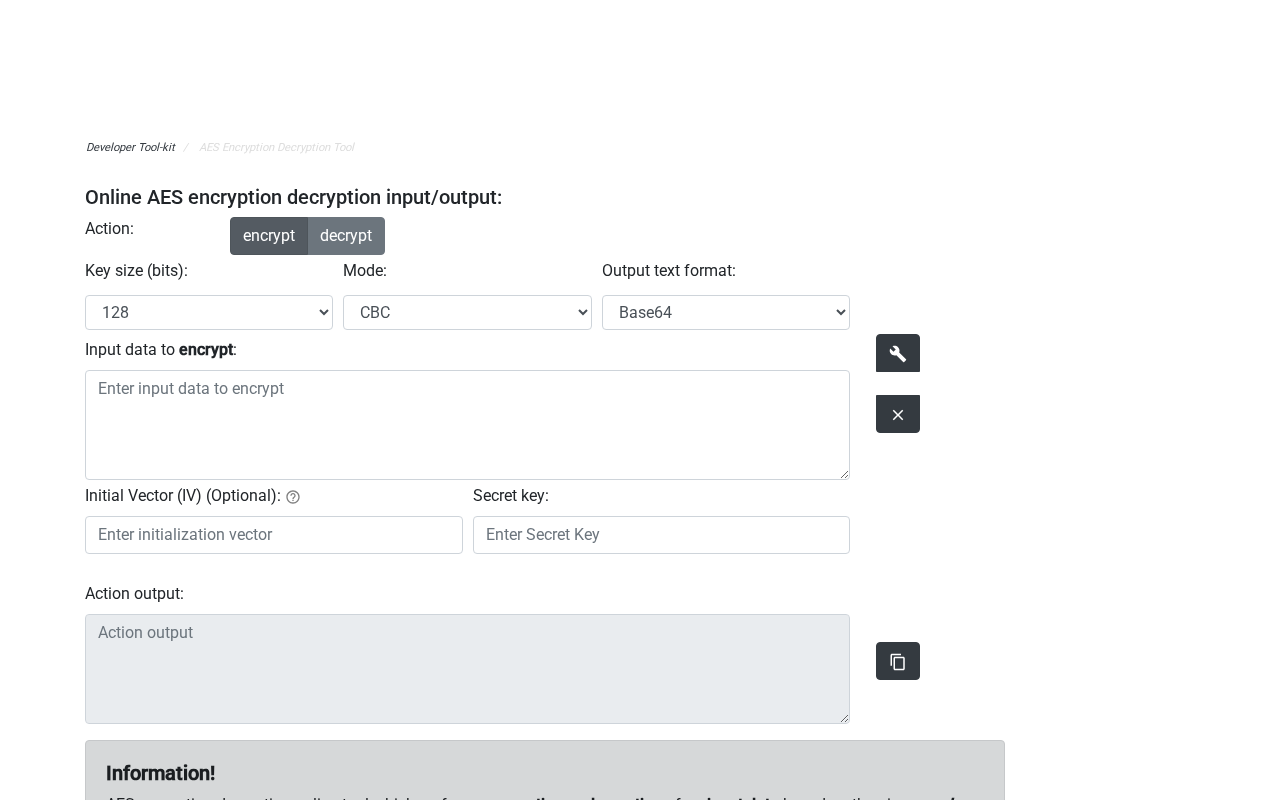Click the wrench icon to run encryption
Image resolution: width=1280 pixels, height=800 pixels.
click(897, 353)
